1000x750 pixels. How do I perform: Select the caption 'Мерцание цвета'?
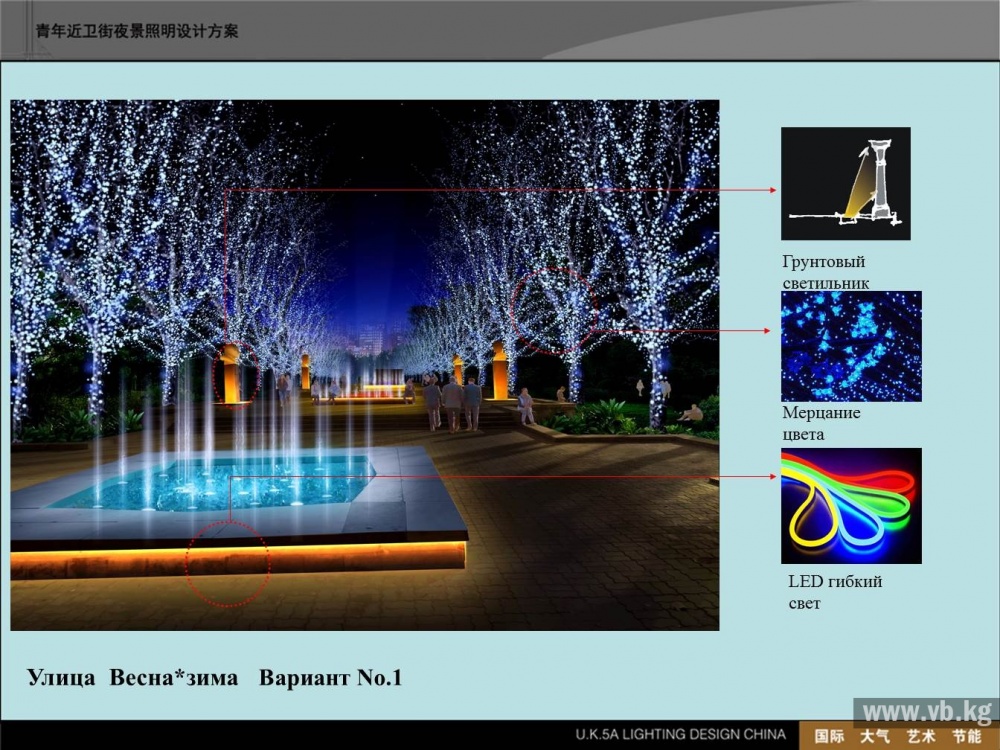click(821, 423)
